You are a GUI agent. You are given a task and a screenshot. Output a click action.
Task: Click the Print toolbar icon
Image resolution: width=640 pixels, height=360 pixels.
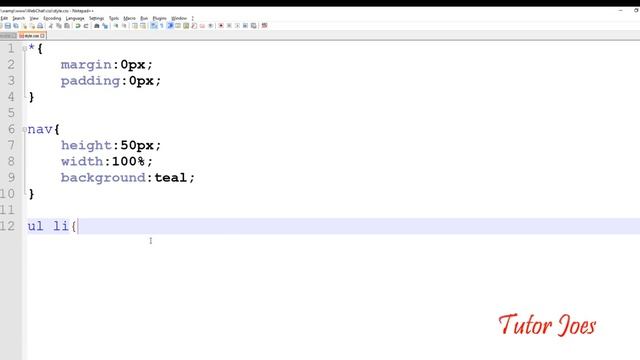(x=40, y=26)
